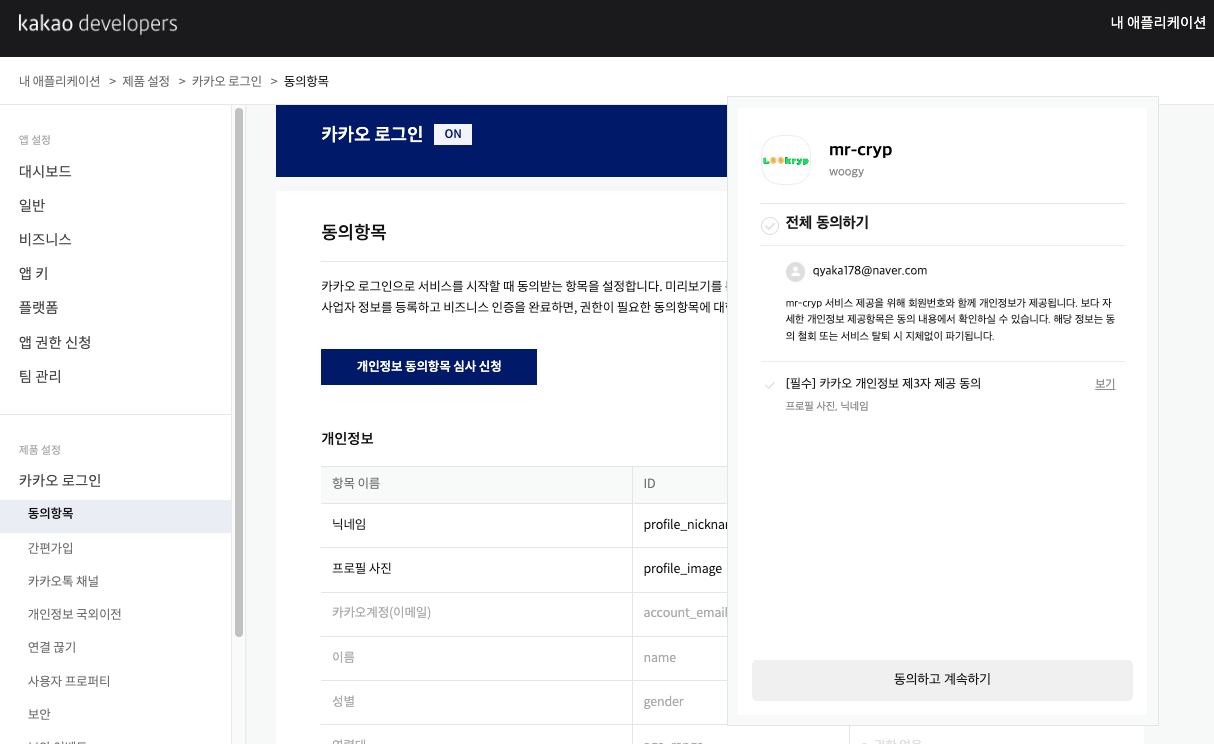Open the mr-cryp app logo thumbnail
This screenshot has width=1214, height=744.
coord(786,160)
